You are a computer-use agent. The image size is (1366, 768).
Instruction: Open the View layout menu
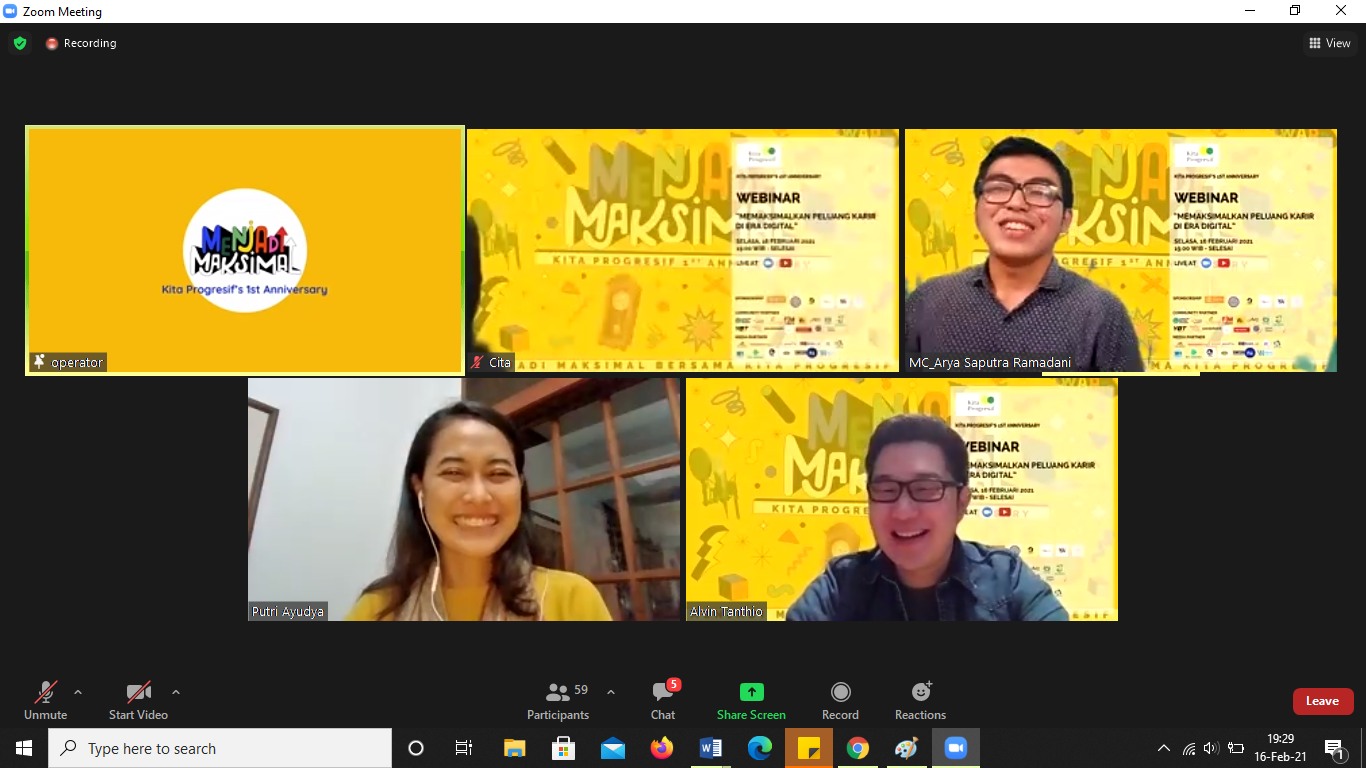1329,43
